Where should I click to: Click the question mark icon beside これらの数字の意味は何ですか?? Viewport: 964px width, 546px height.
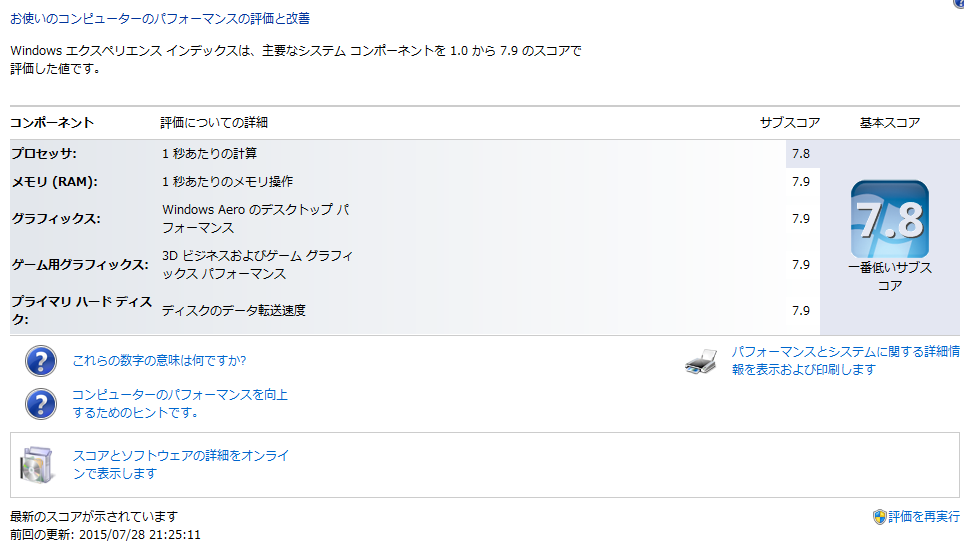pyautogui.click(x=40, y=361)
